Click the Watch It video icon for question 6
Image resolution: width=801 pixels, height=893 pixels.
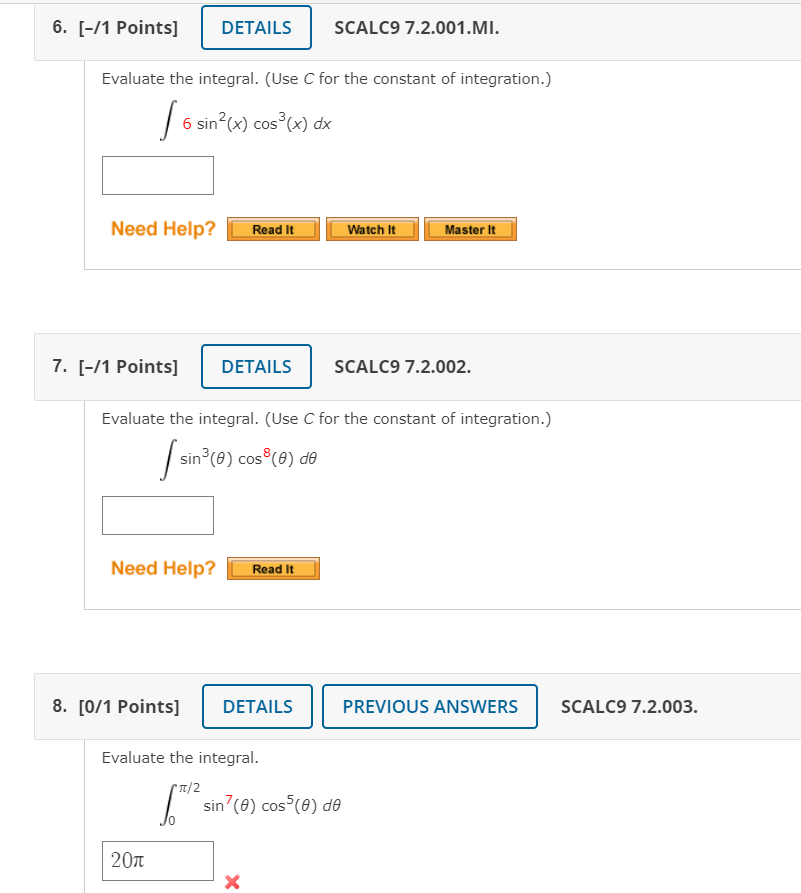coord(371,228)
